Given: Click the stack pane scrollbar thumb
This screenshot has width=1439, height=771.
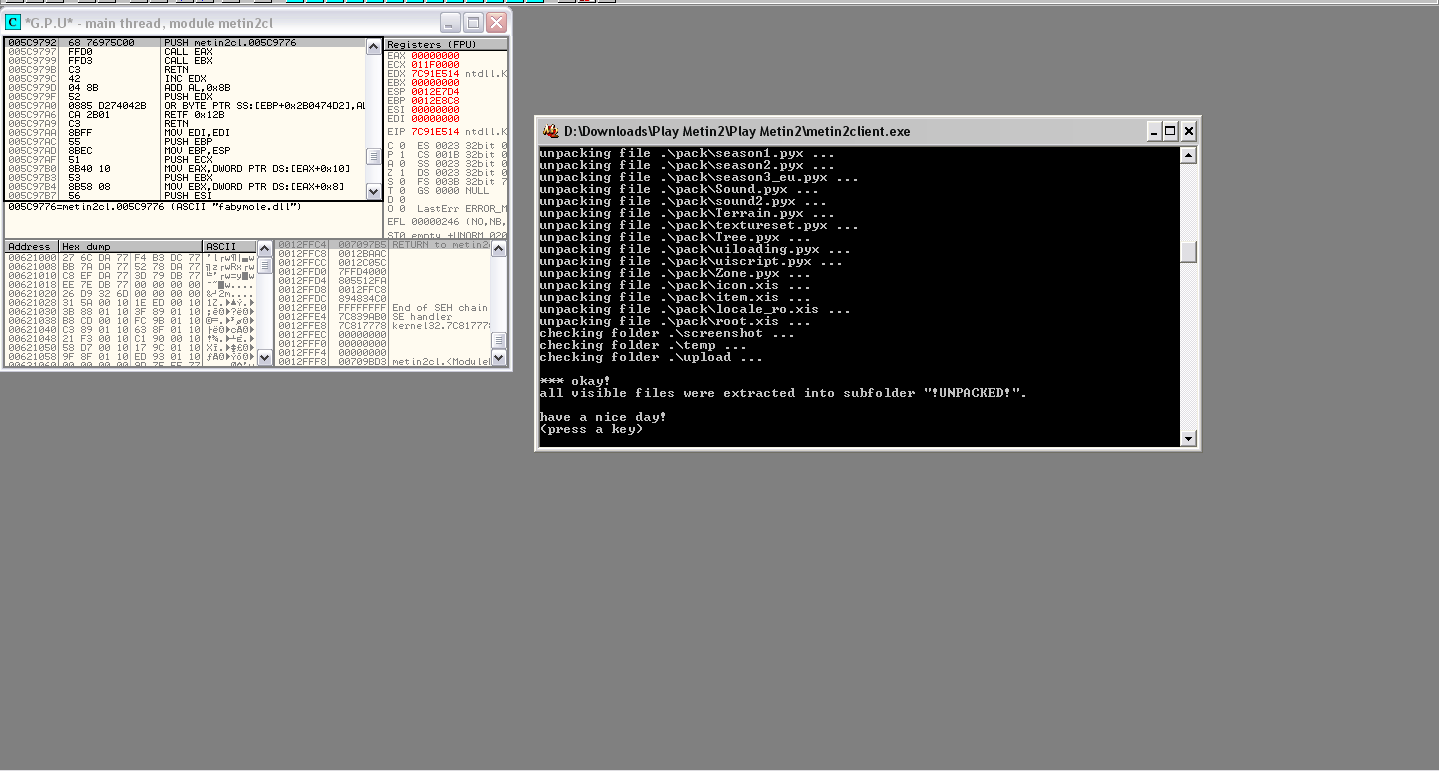Looking at the screenshot, I should coord(498,342).
